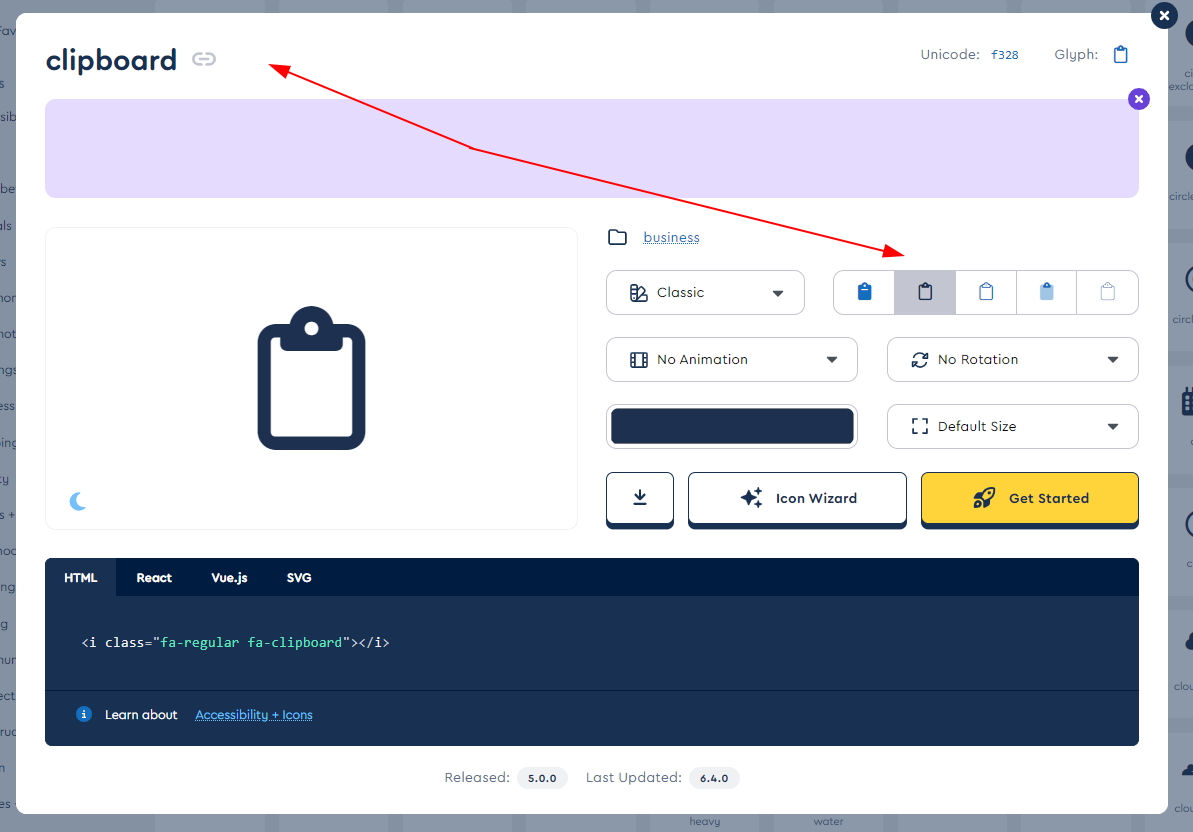
Task: Click the Last Updated 6.4.0 badge
Action: 714,778
